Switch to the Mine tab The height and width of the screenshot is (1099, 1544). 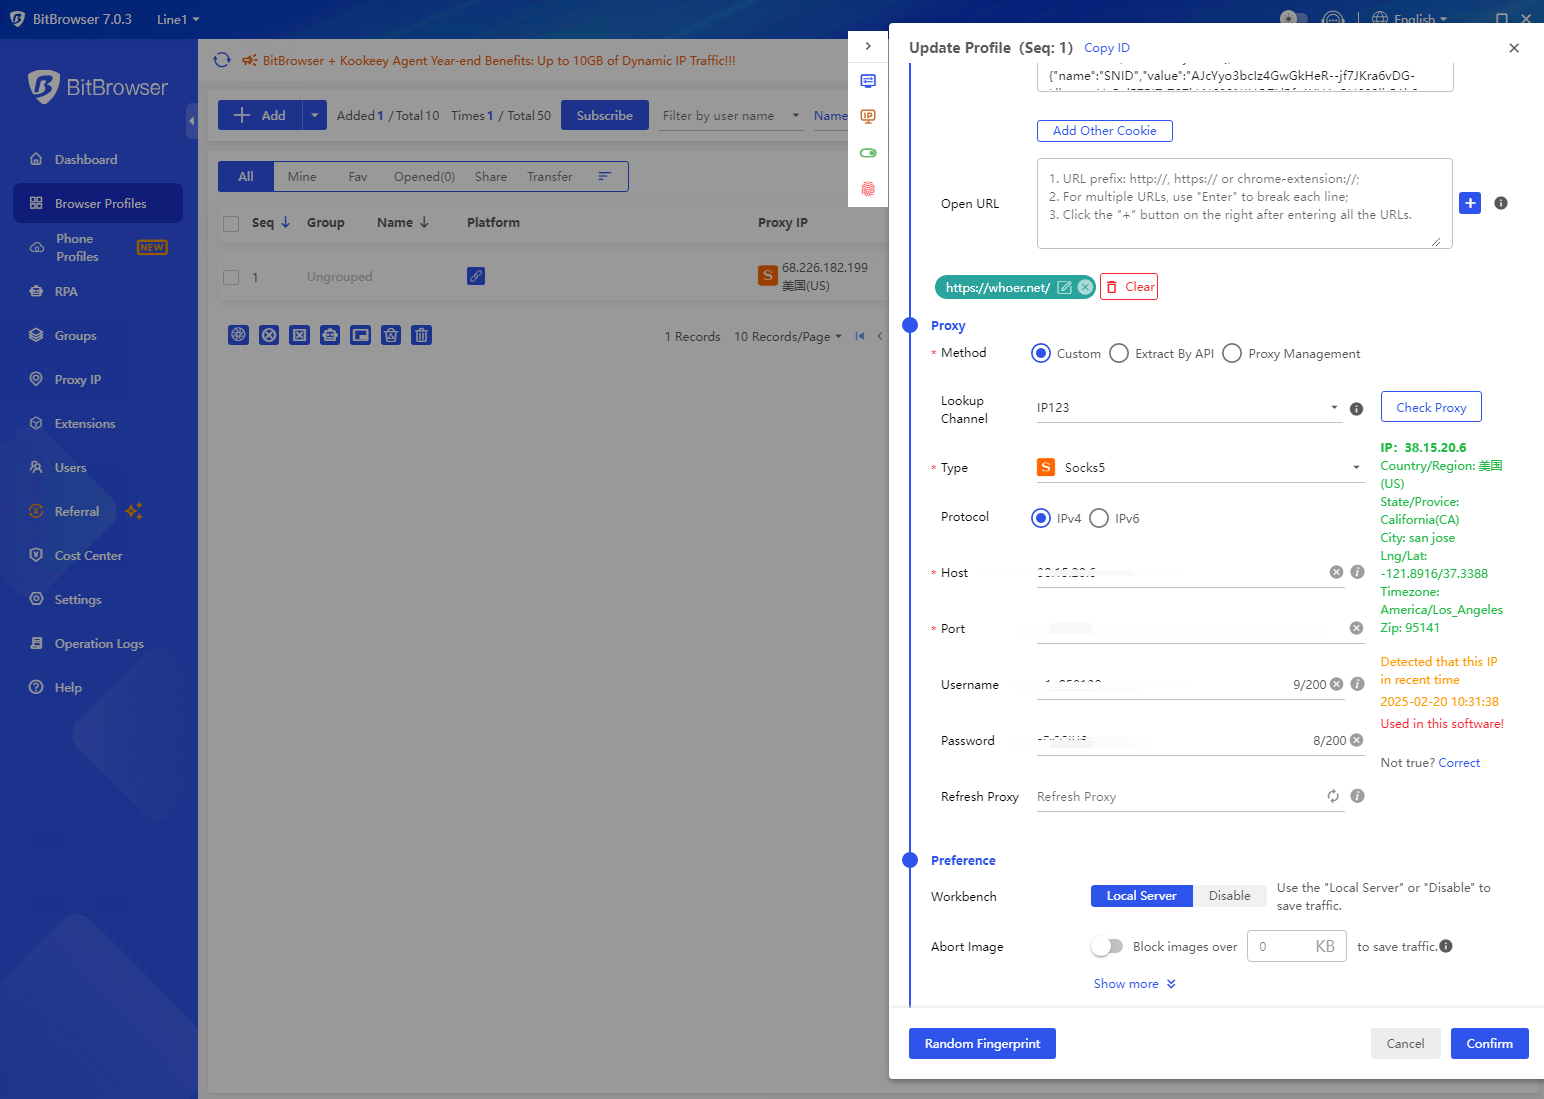[x=302, y=176]
